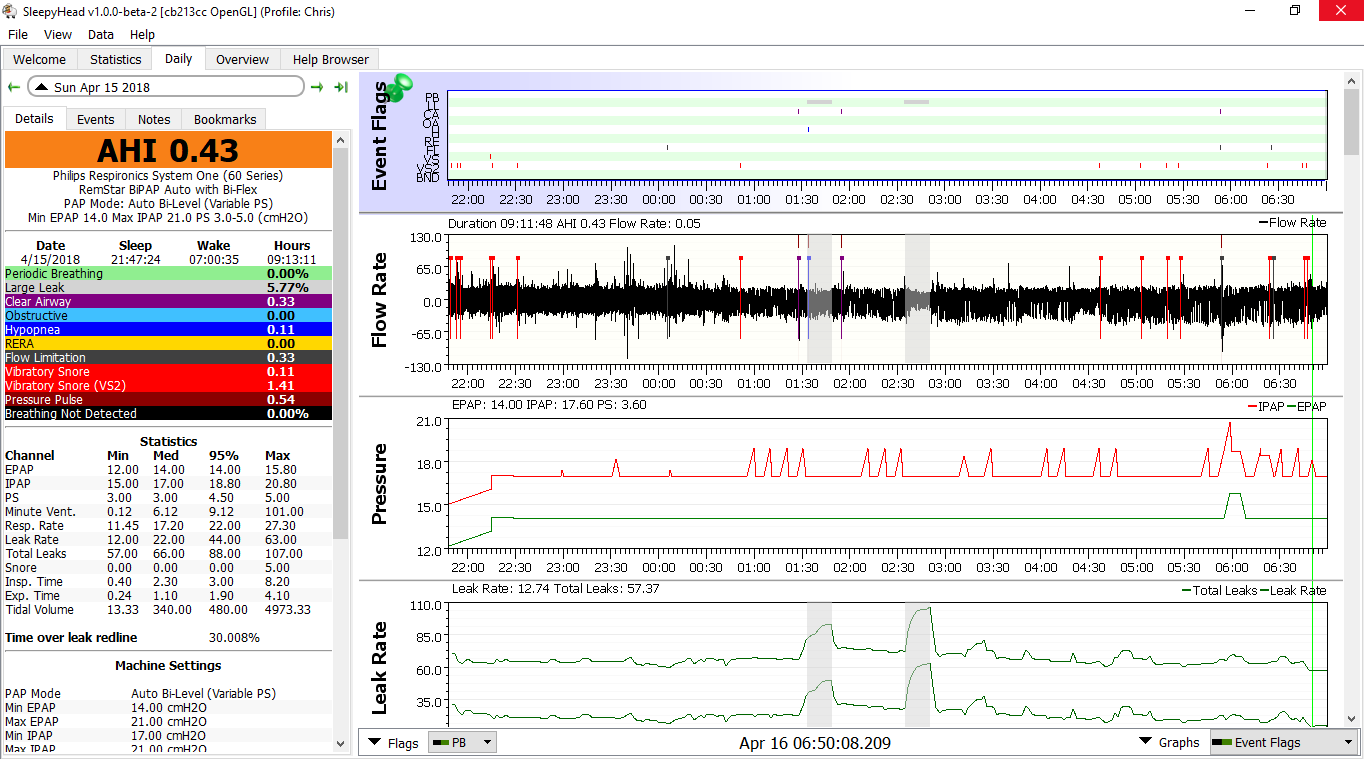This screenshot has width=1364, height=759.
Task: Click the Vibratory Snore 0.11 row
Action: tap(168, 371)
